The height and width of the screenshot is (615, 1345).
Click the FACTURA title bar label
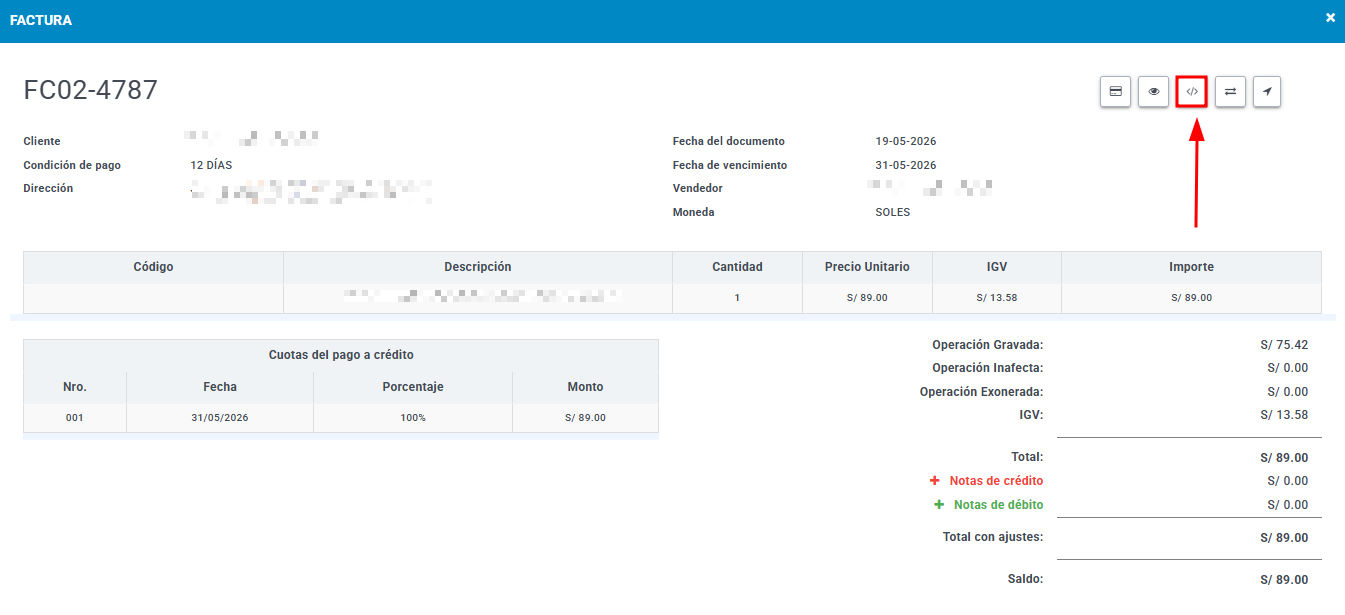pos(41,20)
